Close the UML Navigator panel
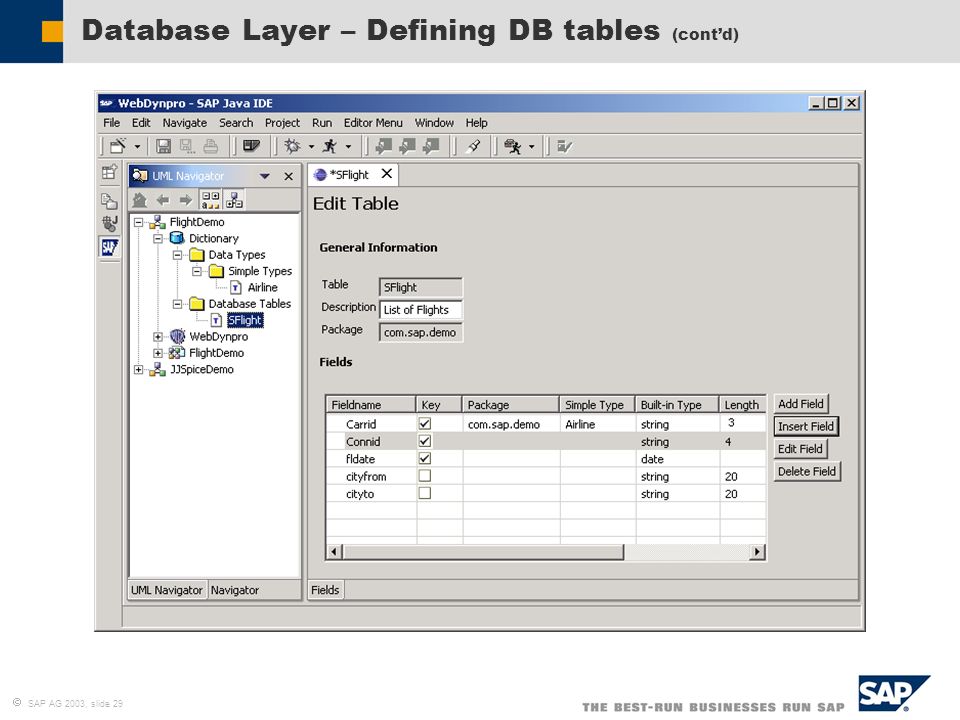This screenshot has width=960, height=720. 288,176
